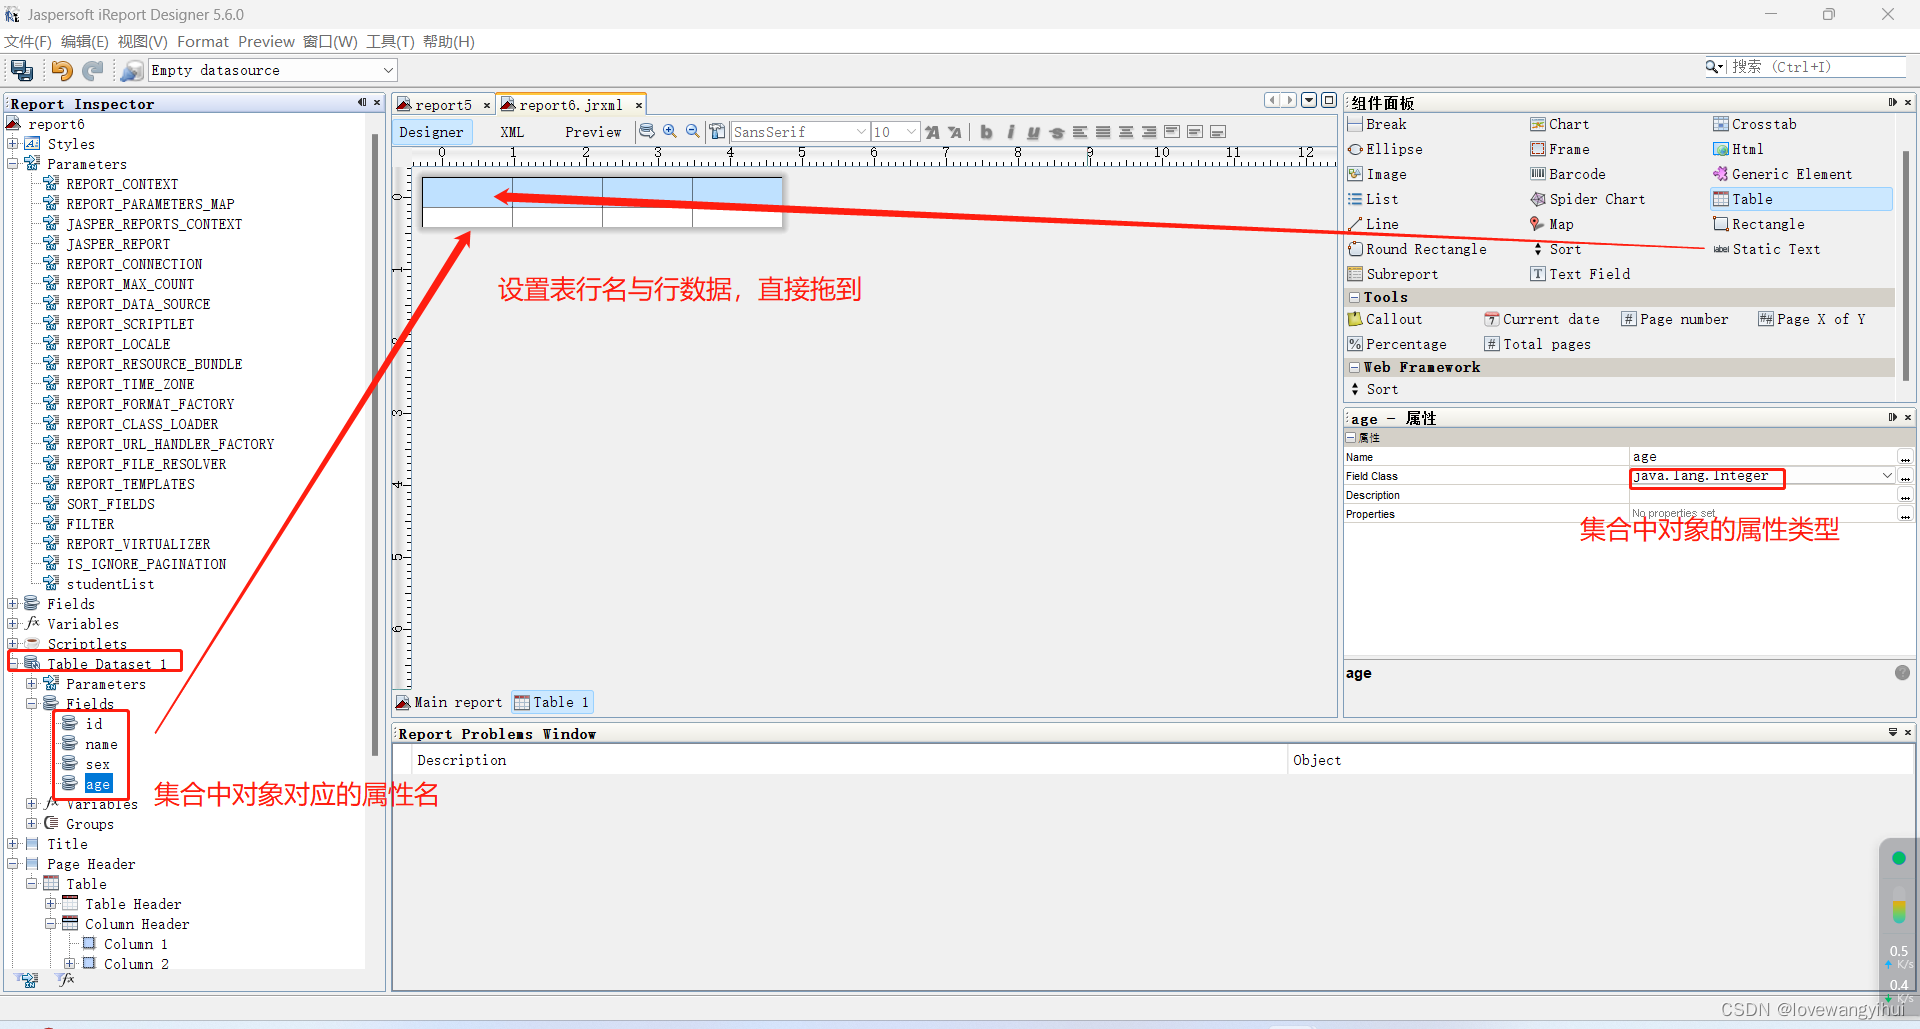Align text to top
Screen dimensions: 1920x1029
[1172, 131]
